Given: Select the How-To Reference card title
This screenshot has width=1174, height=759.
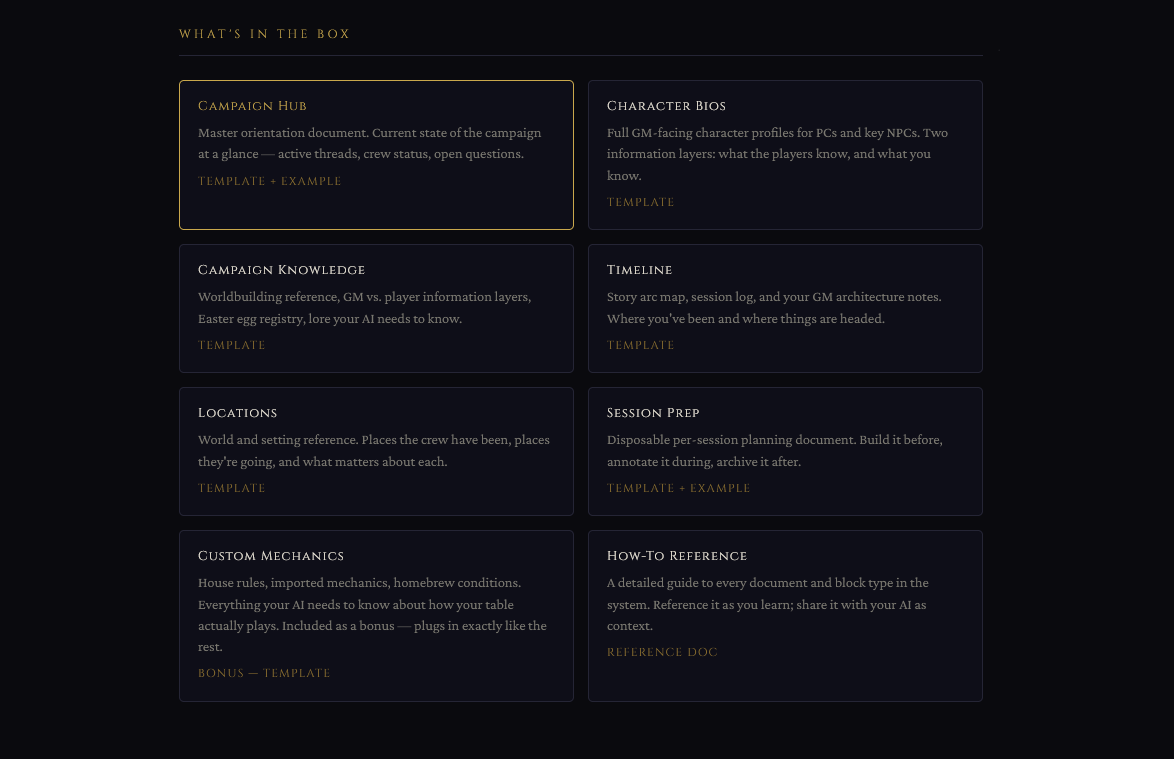Looking at the screenshot, I should (x=676, y=556).
